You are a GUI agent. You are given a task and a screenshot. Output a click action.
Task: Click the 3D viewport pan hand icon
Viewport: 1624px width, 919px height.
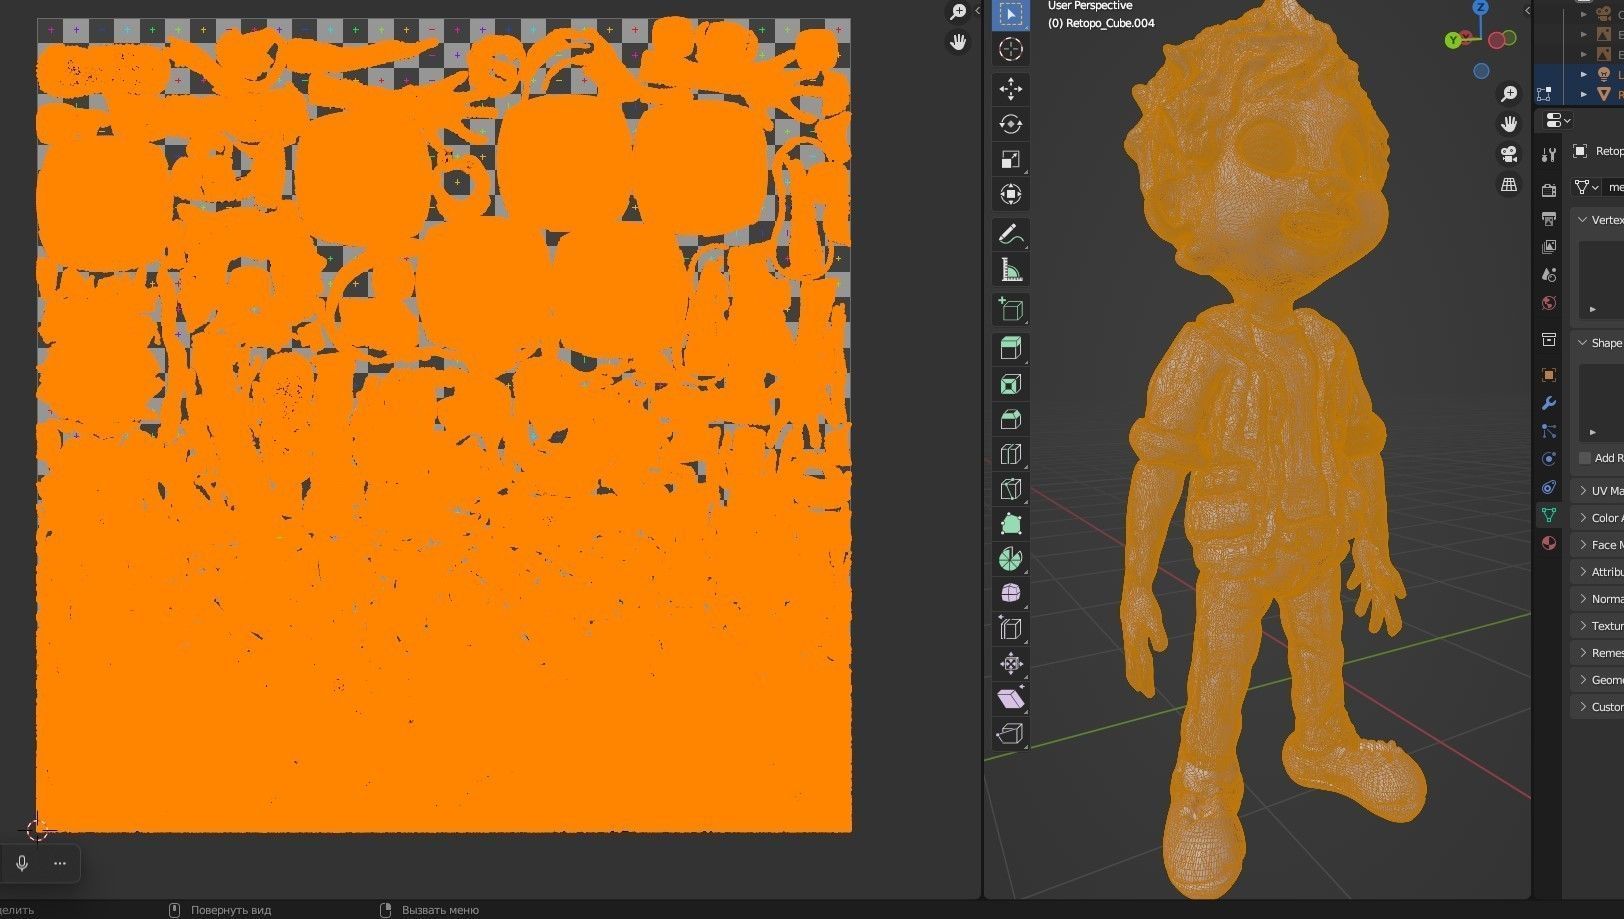(x=1509, y=124)
